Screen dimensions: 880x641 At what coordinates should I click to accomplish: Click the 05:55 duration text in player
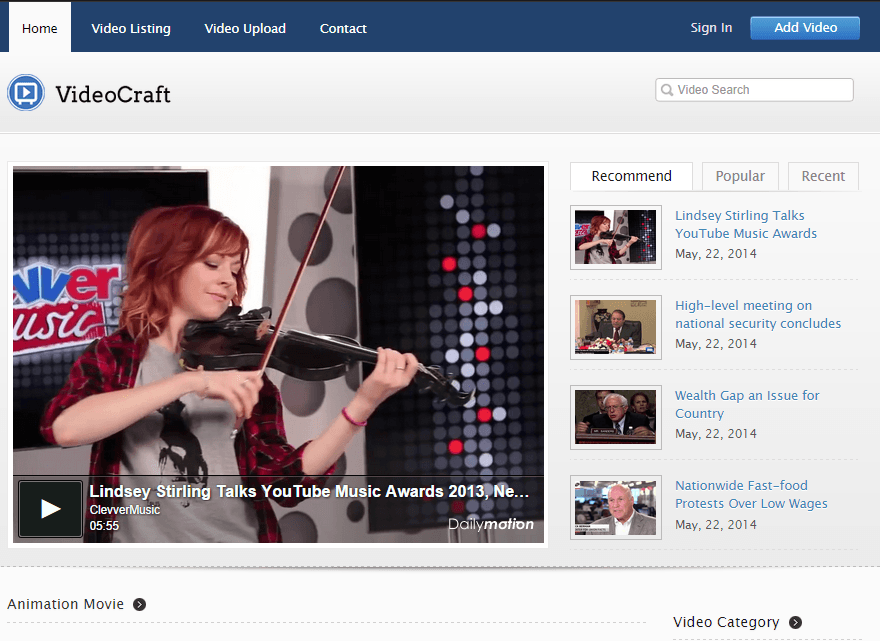[104, 526]
